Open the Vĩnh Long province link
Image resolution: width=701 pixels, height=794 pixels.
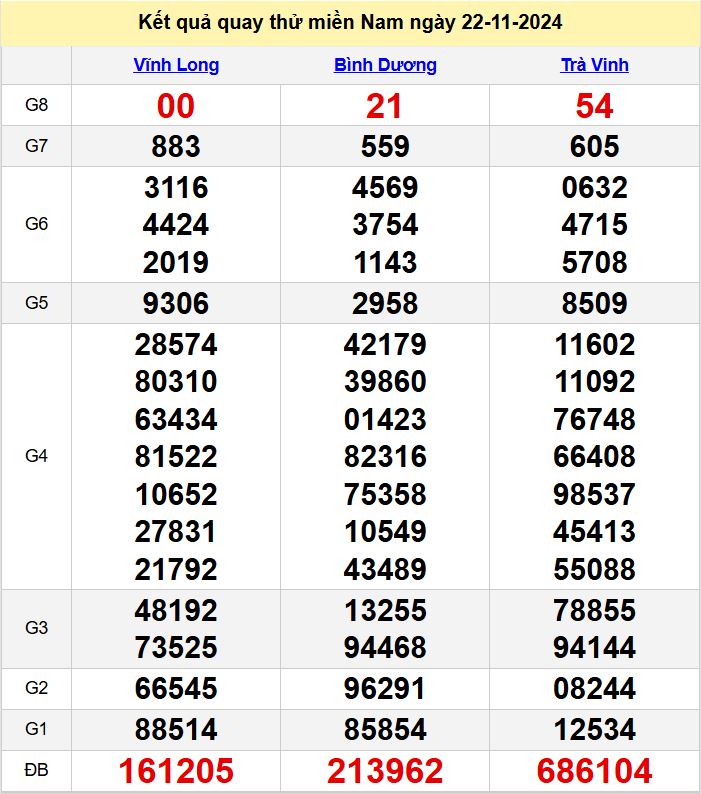point(176,65)
